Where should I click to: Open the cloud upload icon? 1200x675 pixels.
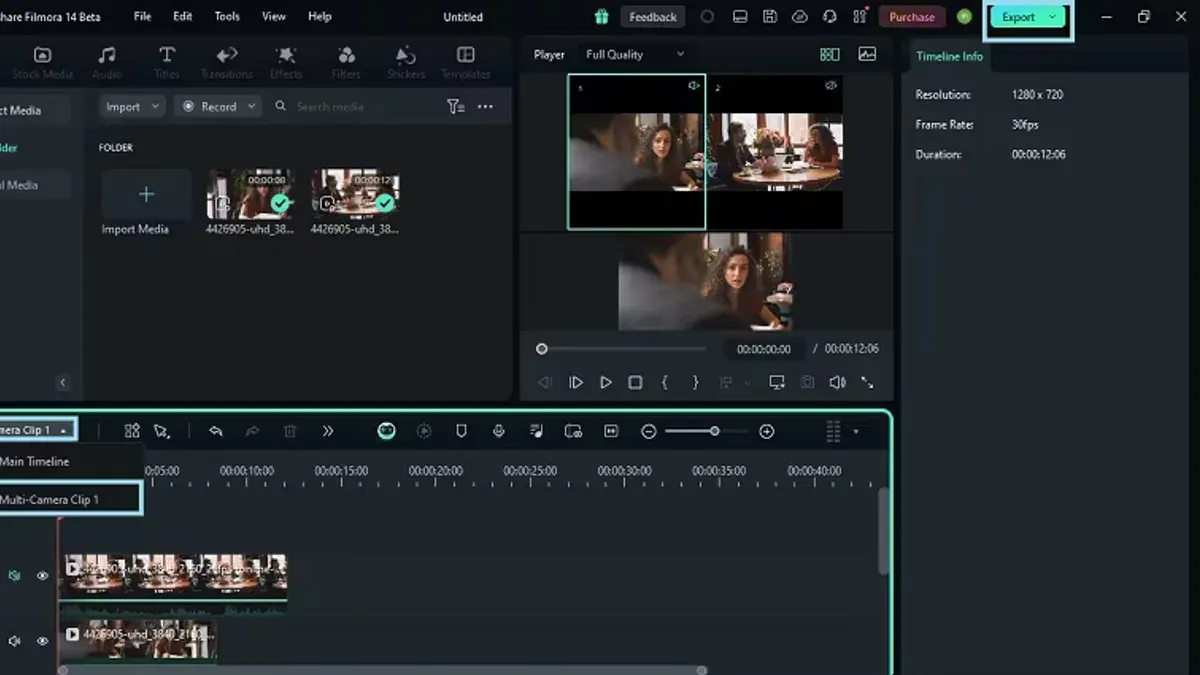coord(799,17)
